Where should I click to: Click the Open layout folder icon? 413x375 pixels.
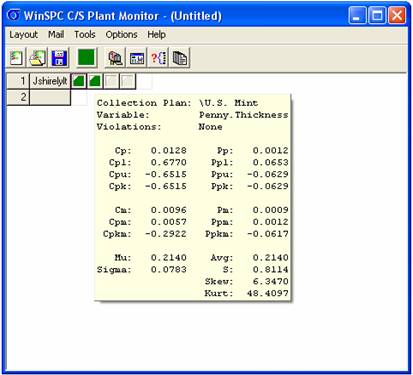point(37,58)
